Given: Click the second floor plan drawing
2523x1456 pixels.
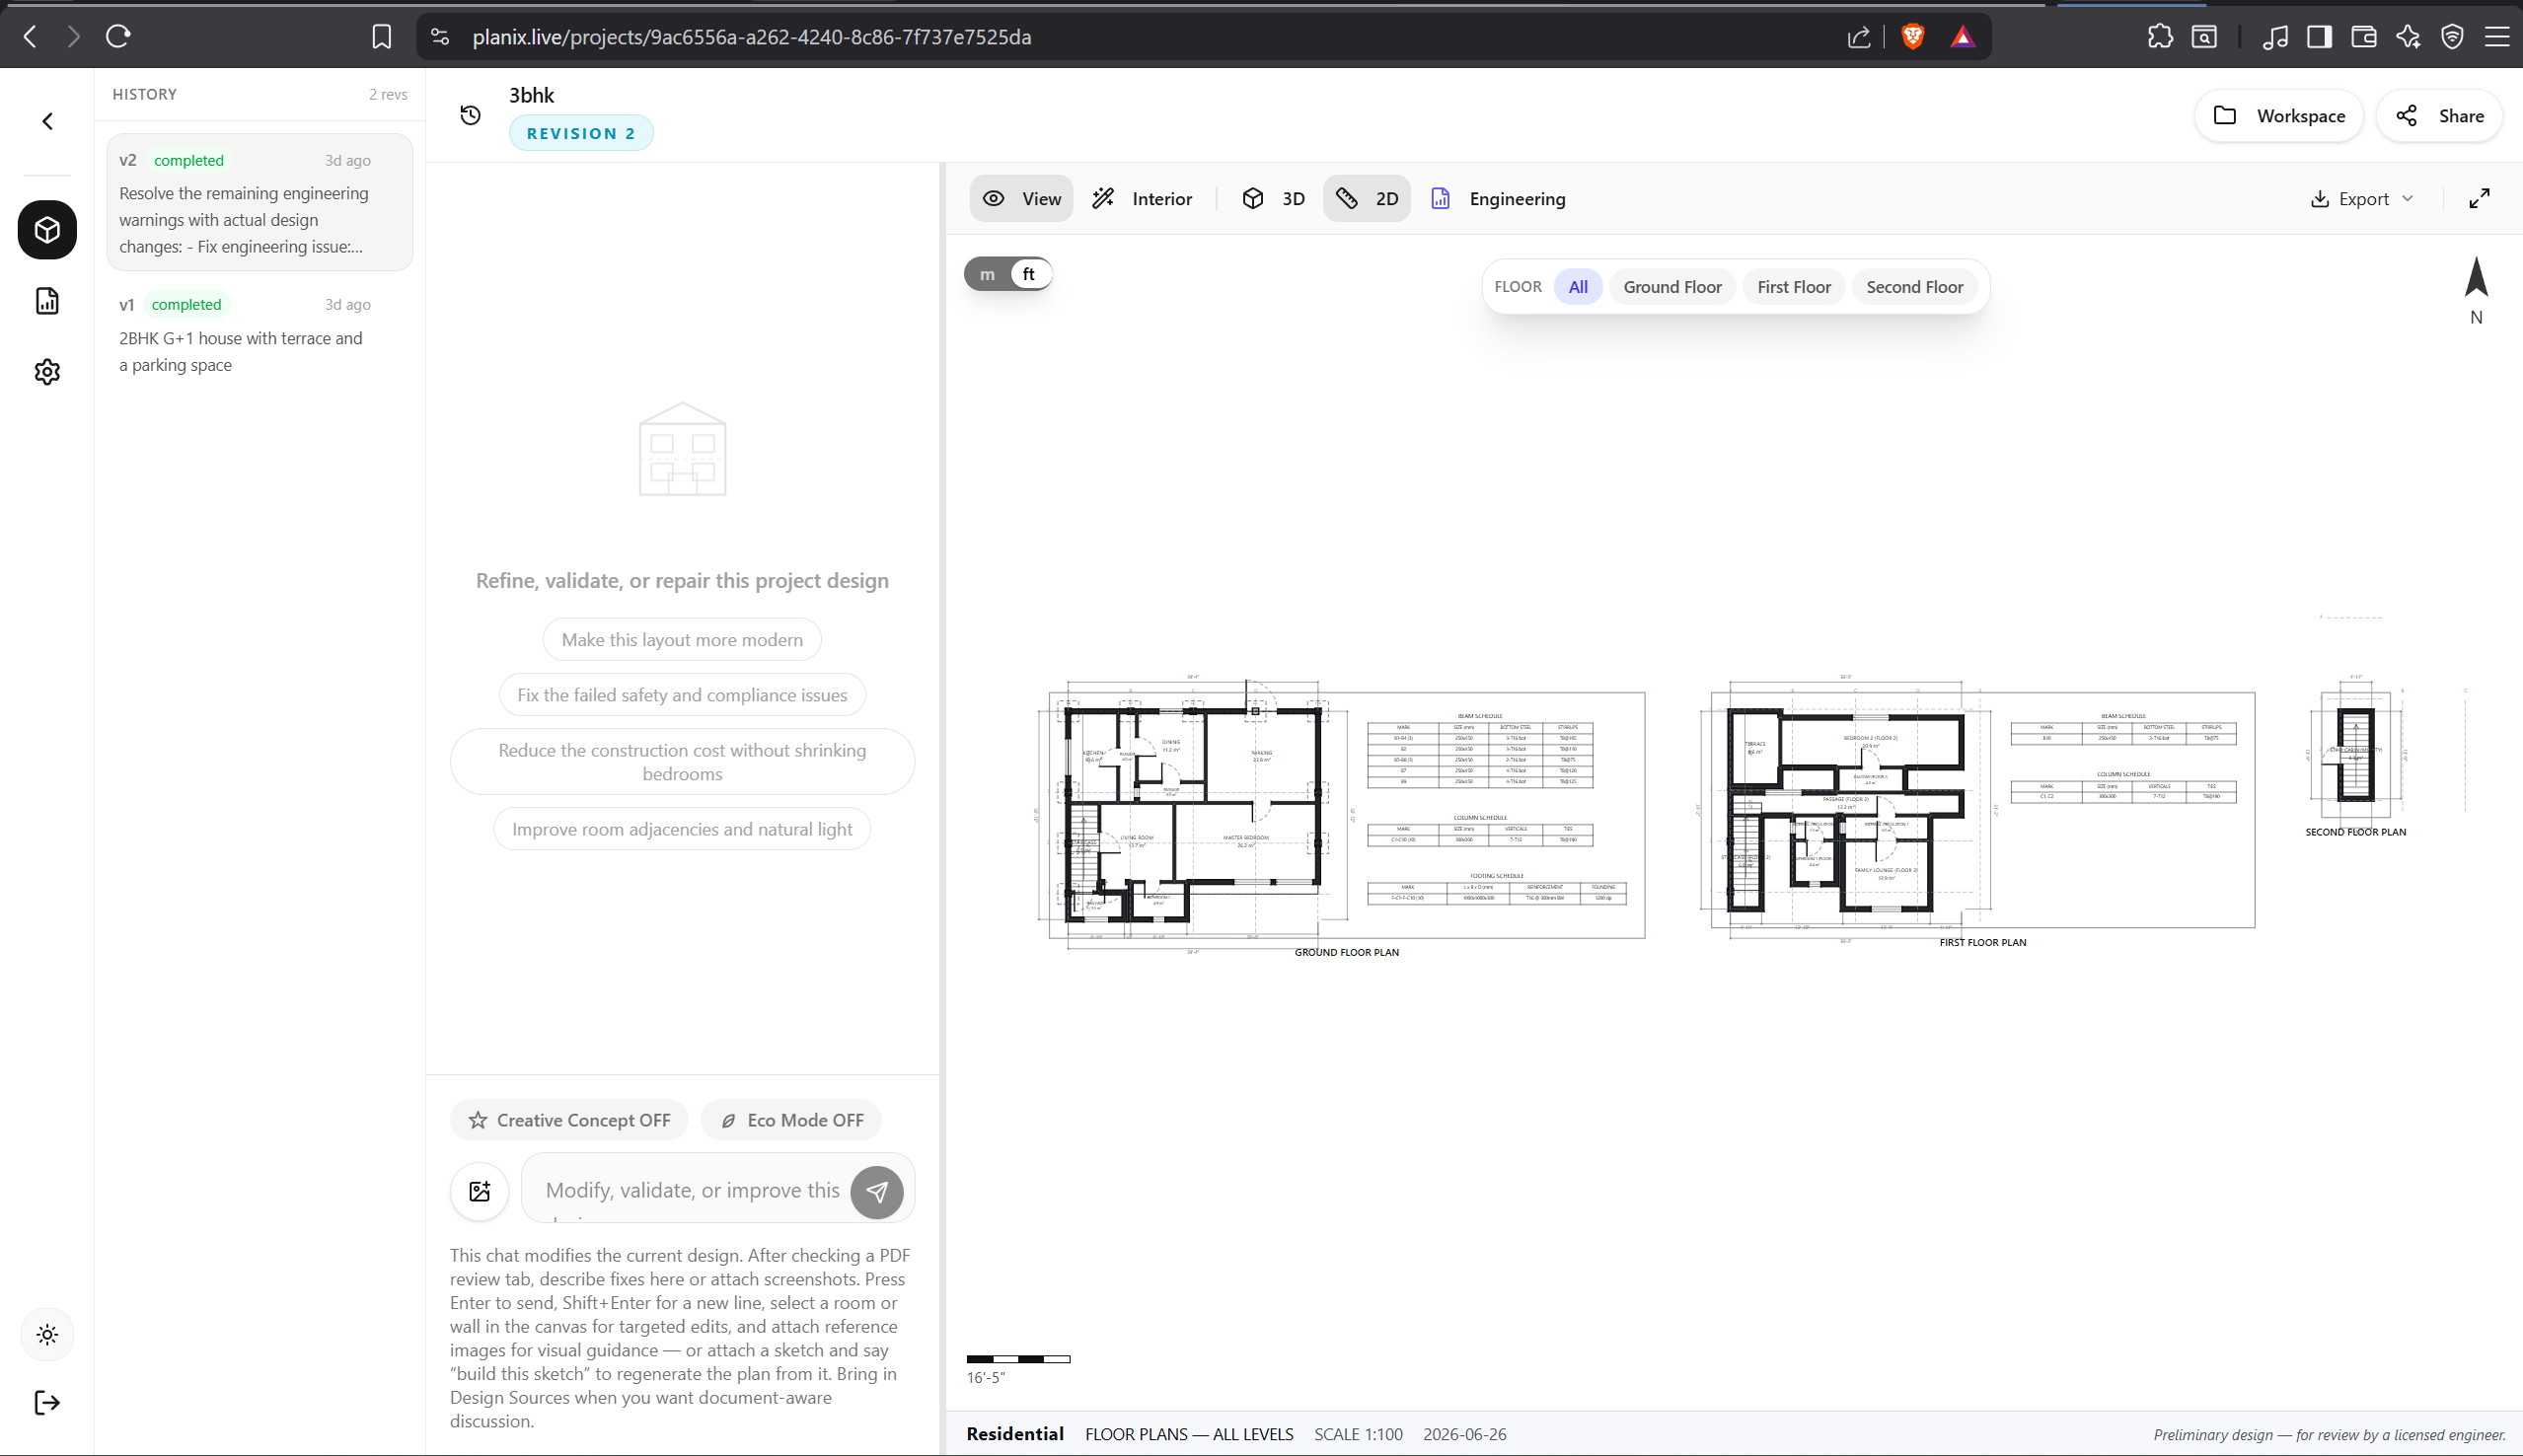Looking at the screenshot, I should pos(2356,755).
